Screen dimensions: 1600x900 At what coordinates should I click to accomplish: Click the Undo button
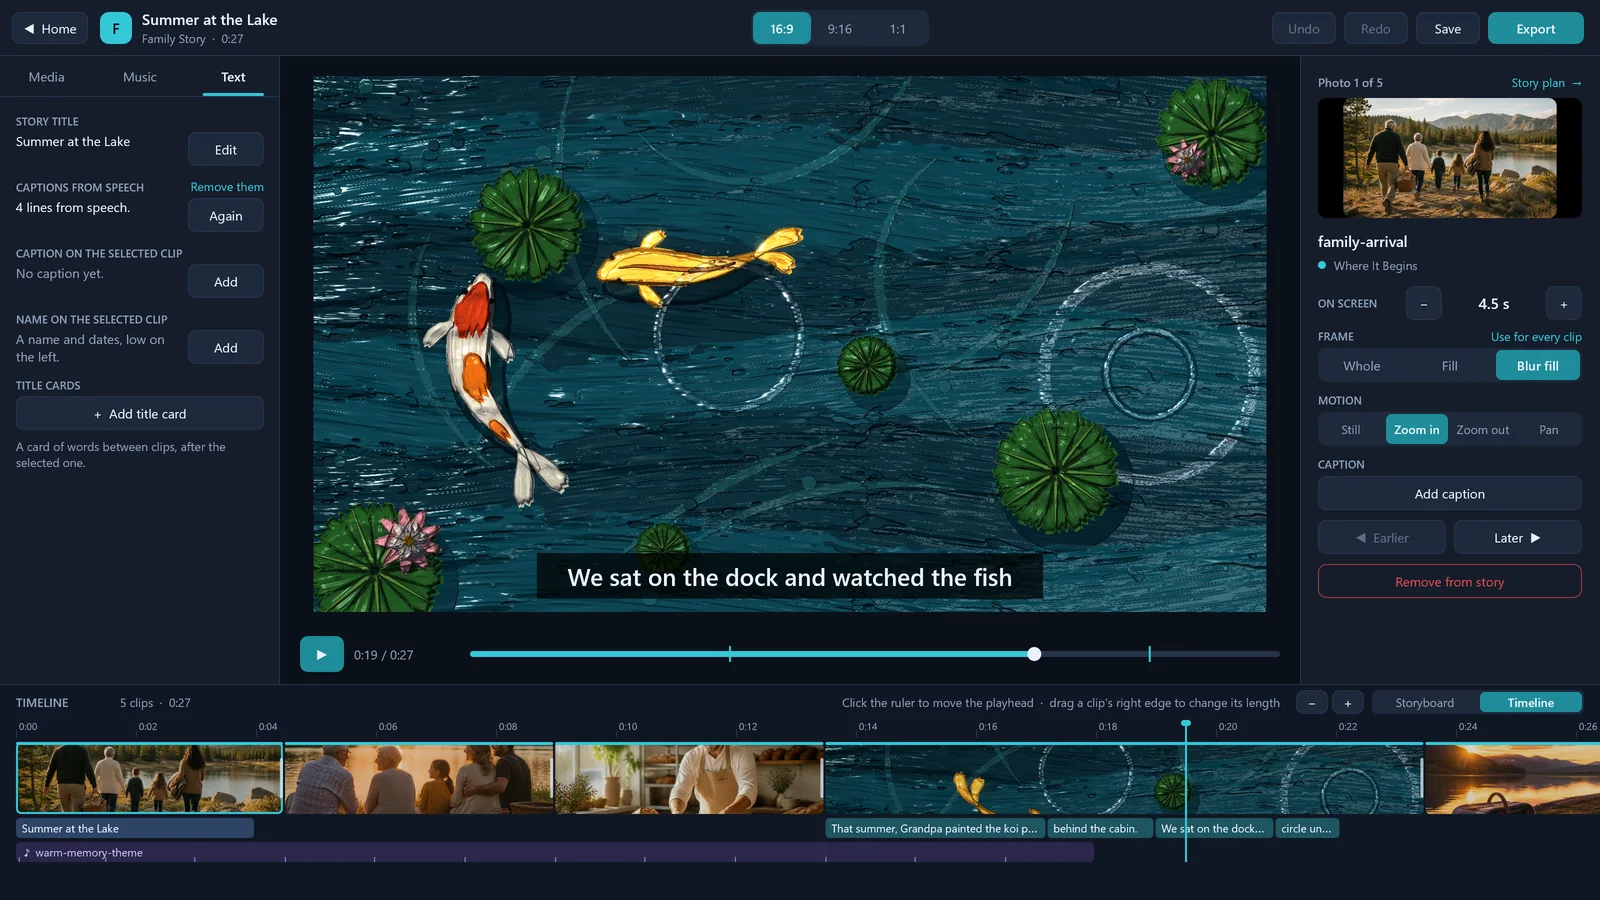(1303, 28)
